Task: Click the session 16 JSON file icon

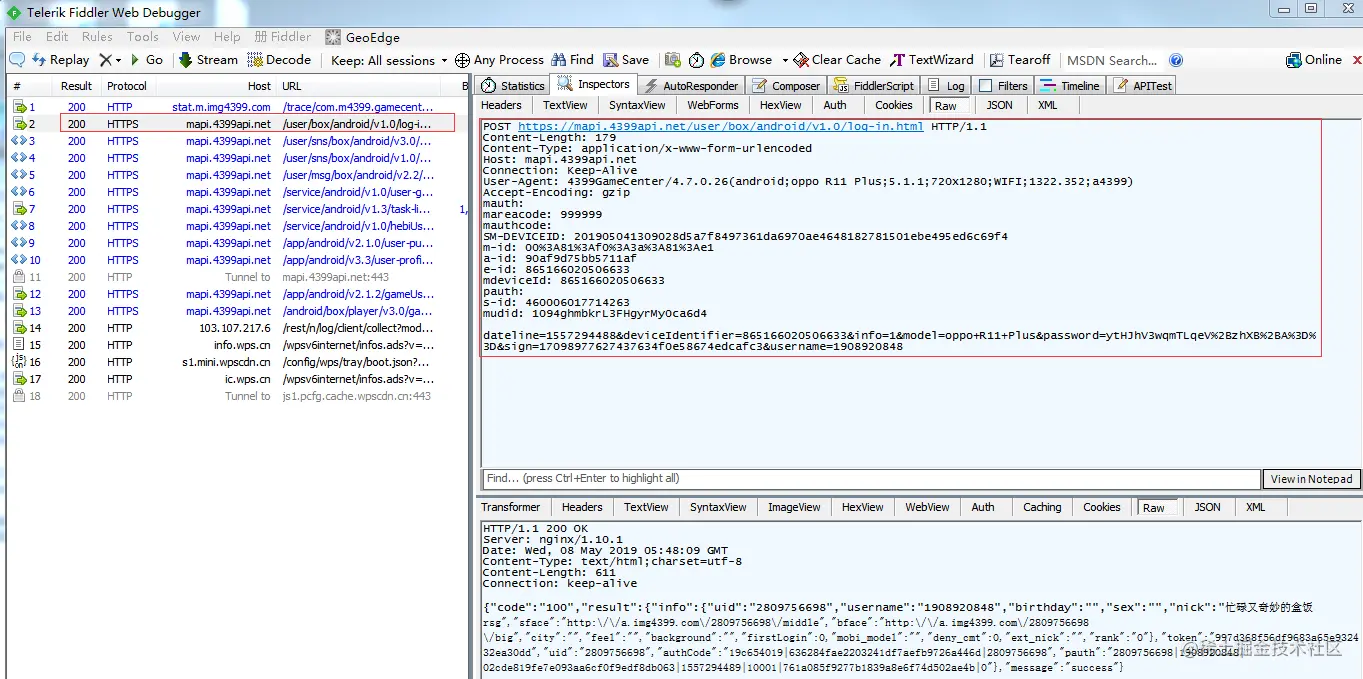Action: pos(18,362)
